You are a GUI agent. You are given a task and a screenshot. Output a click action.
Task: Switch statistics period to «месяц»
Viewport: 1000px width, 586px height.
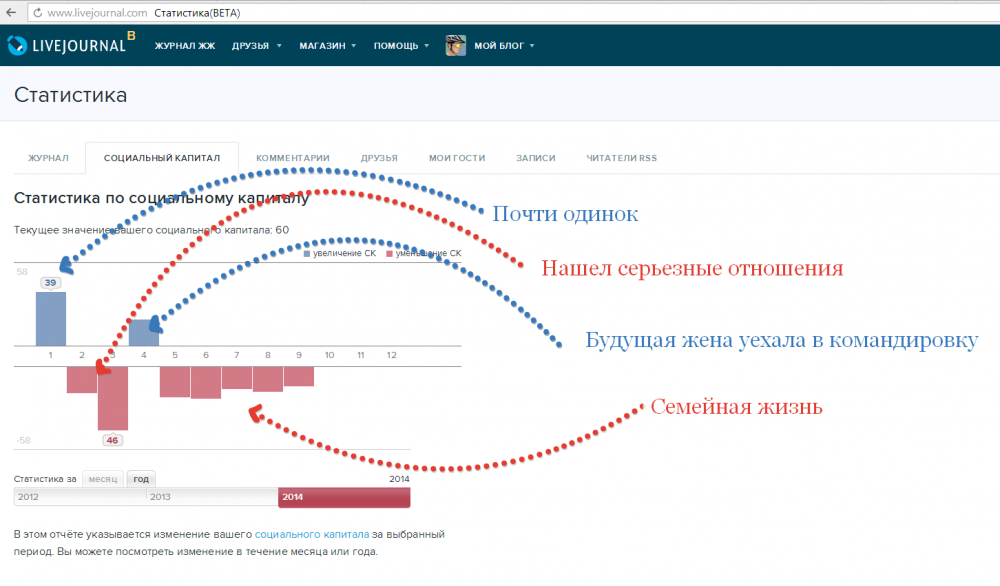[x=103, y=479]
